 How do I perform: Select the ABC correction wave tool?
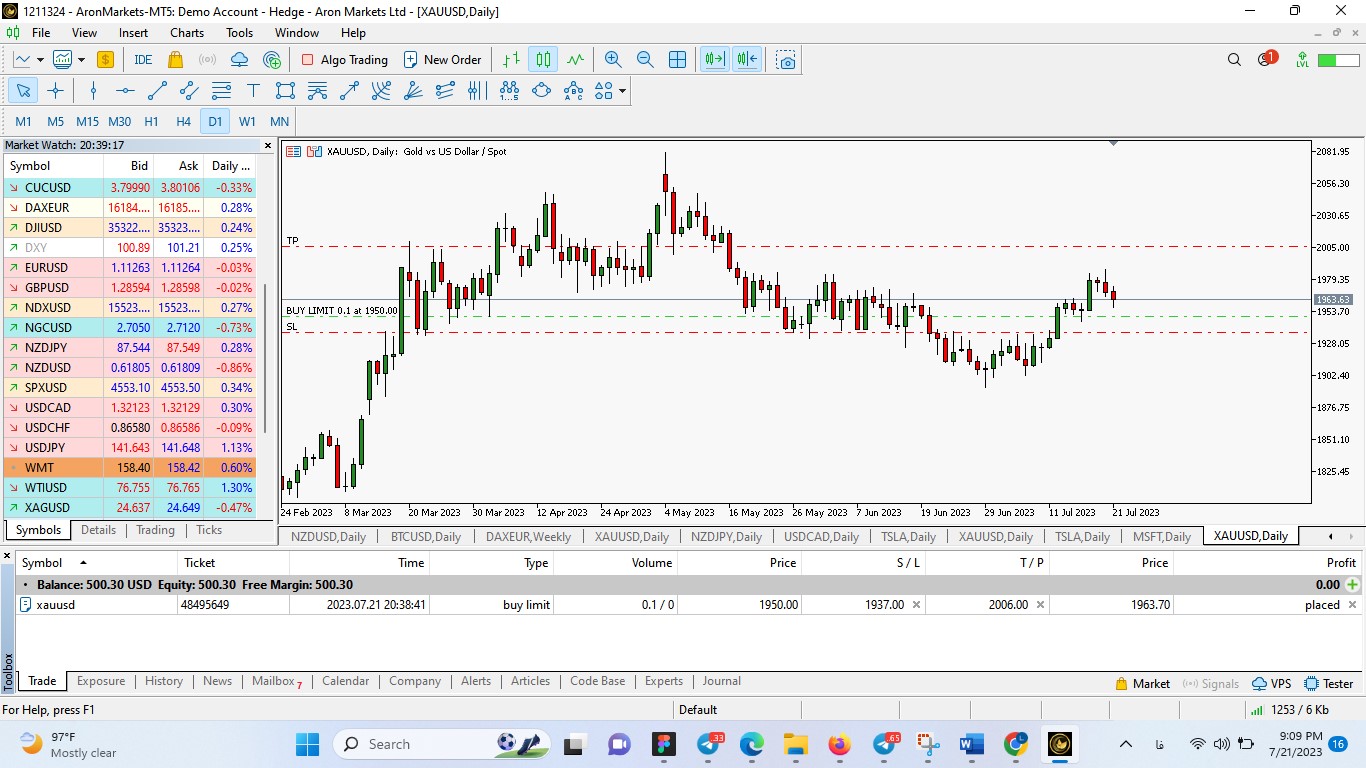573,91
